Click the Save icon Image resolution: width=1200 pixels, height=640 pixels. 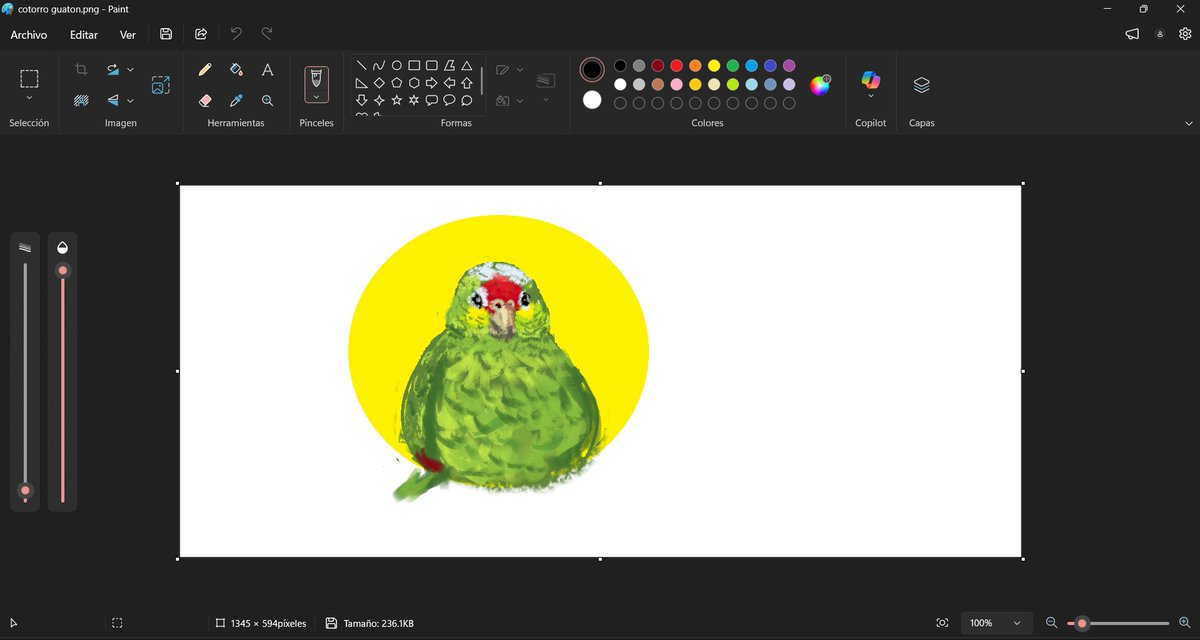click(166, 33)
